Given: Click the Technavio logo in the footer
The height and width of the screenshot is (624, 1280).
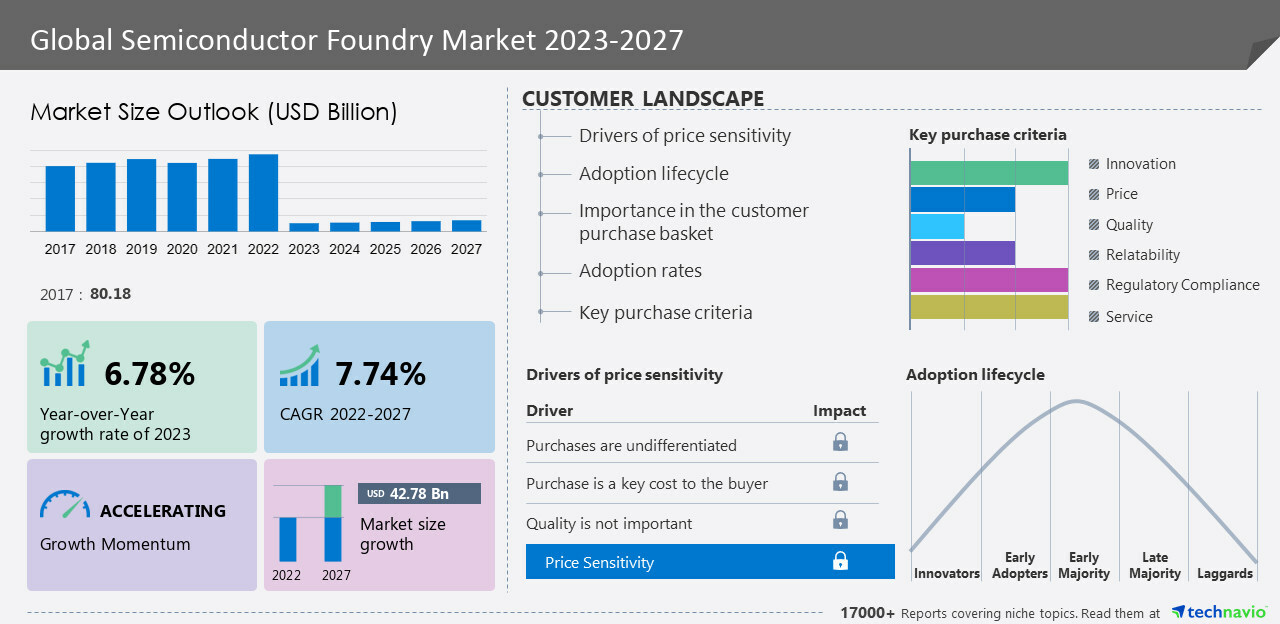Looking at the screenshot, I should (1219, 612).
